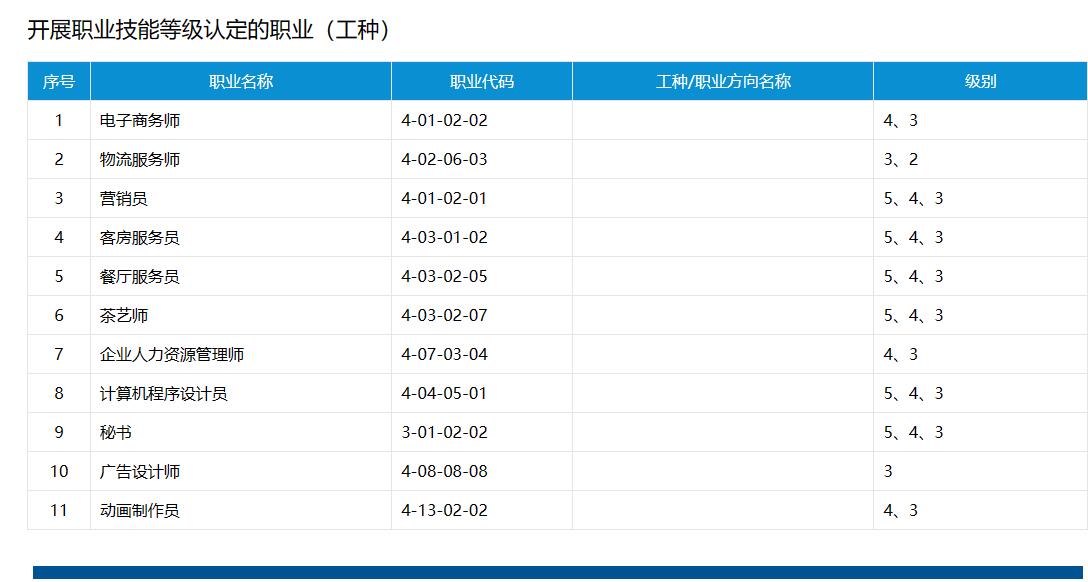Click occupation code 4-13-02-02
This screenshot has width=1088, height=582.
(x=444, y=511)
